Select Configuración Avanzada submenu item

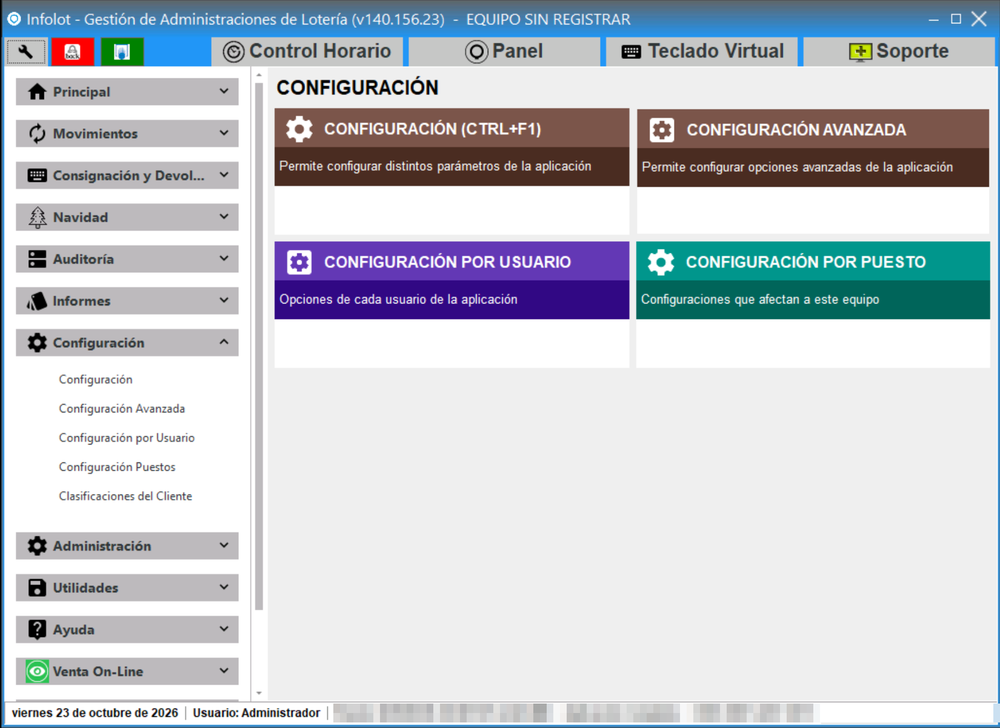[122, 409]
